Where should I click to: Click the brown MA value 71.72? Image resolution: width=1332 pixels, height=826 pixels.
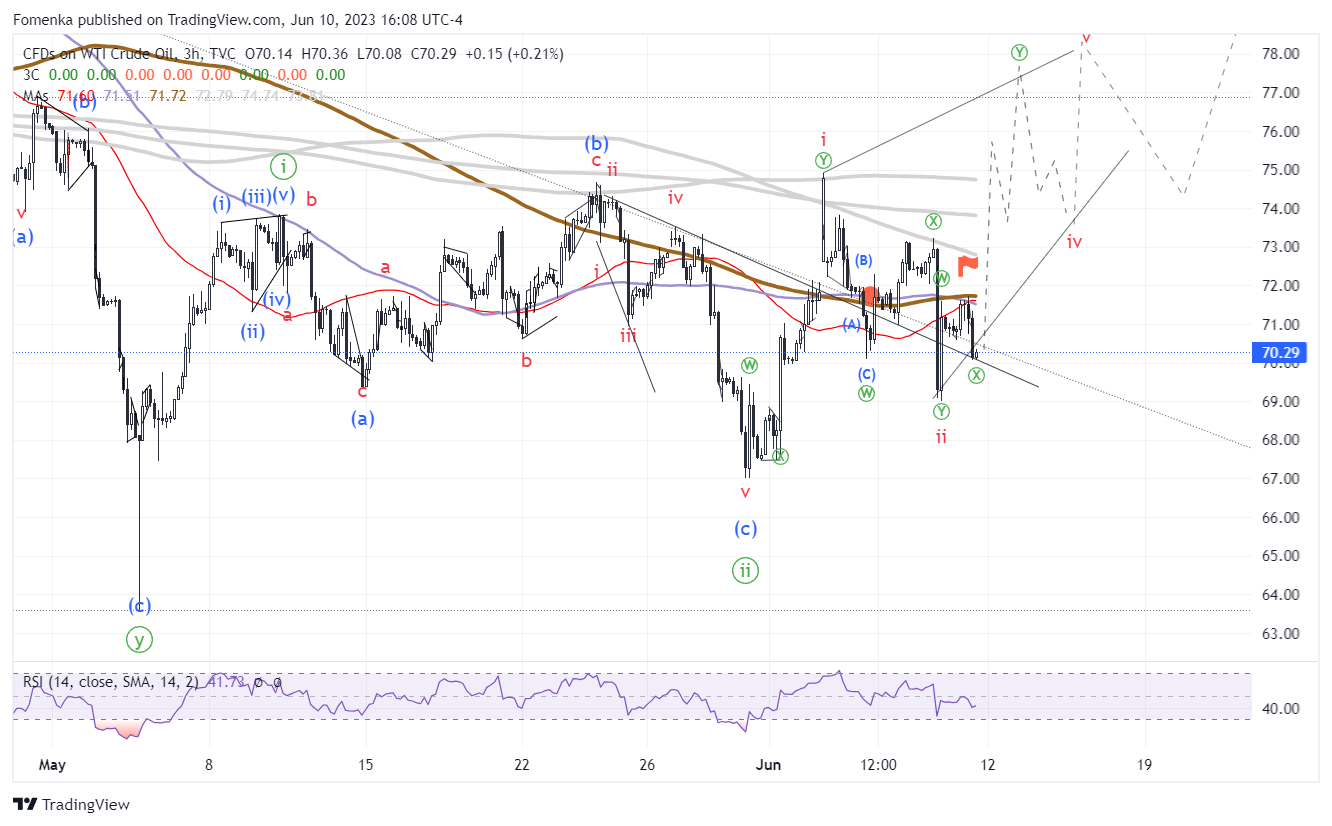pos(167,96)
